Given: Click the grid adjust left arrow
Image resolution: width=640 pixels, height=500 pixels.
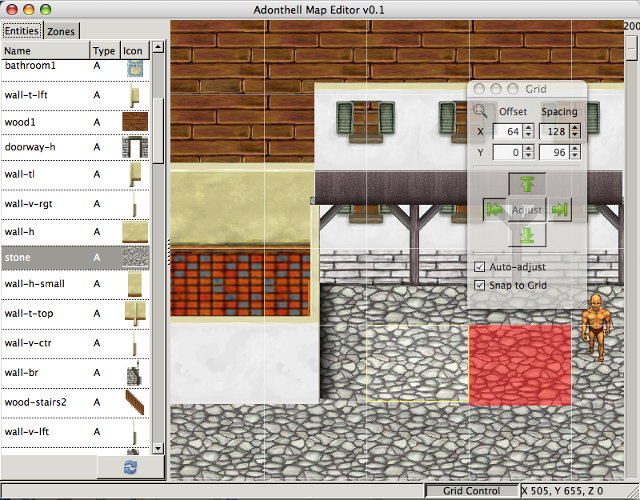Looking at the screenshot, I should pyautogui.click(x=494, y=210).
